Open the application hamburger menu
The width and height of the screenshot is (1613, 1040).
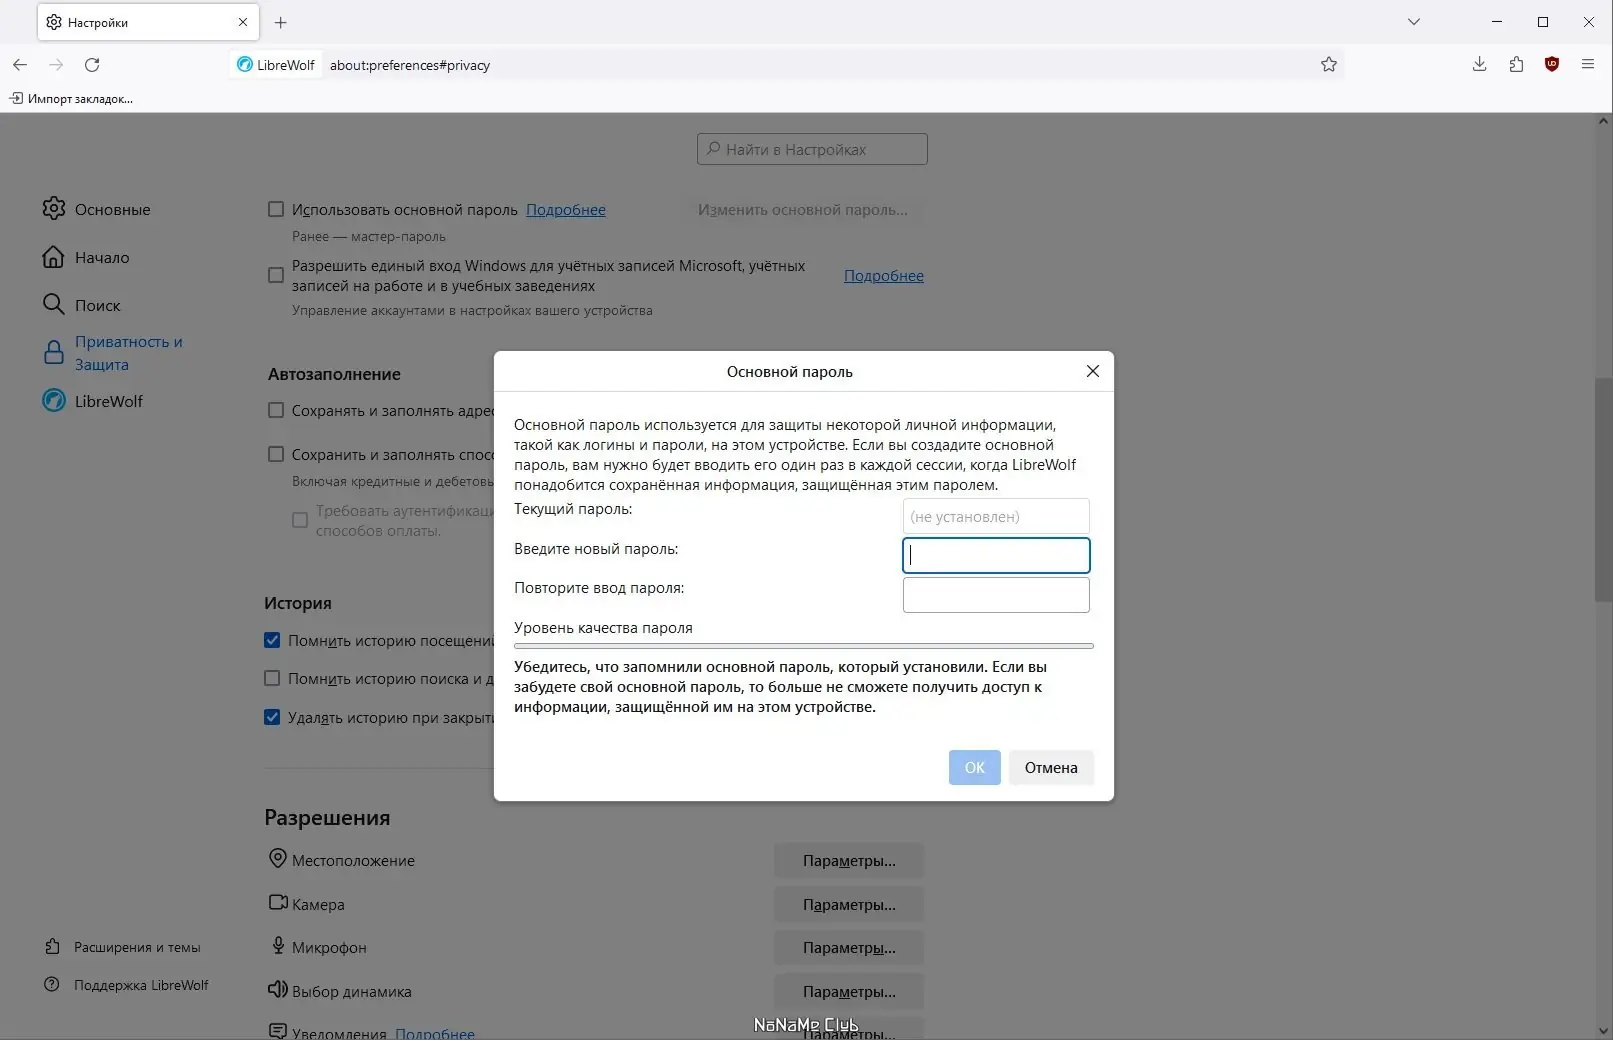click(1588, 65)
